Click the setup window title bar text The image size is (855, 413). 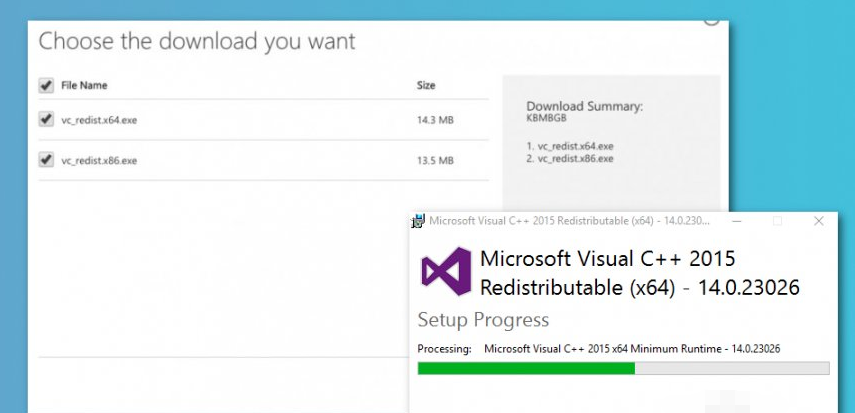tap(565, 221)
